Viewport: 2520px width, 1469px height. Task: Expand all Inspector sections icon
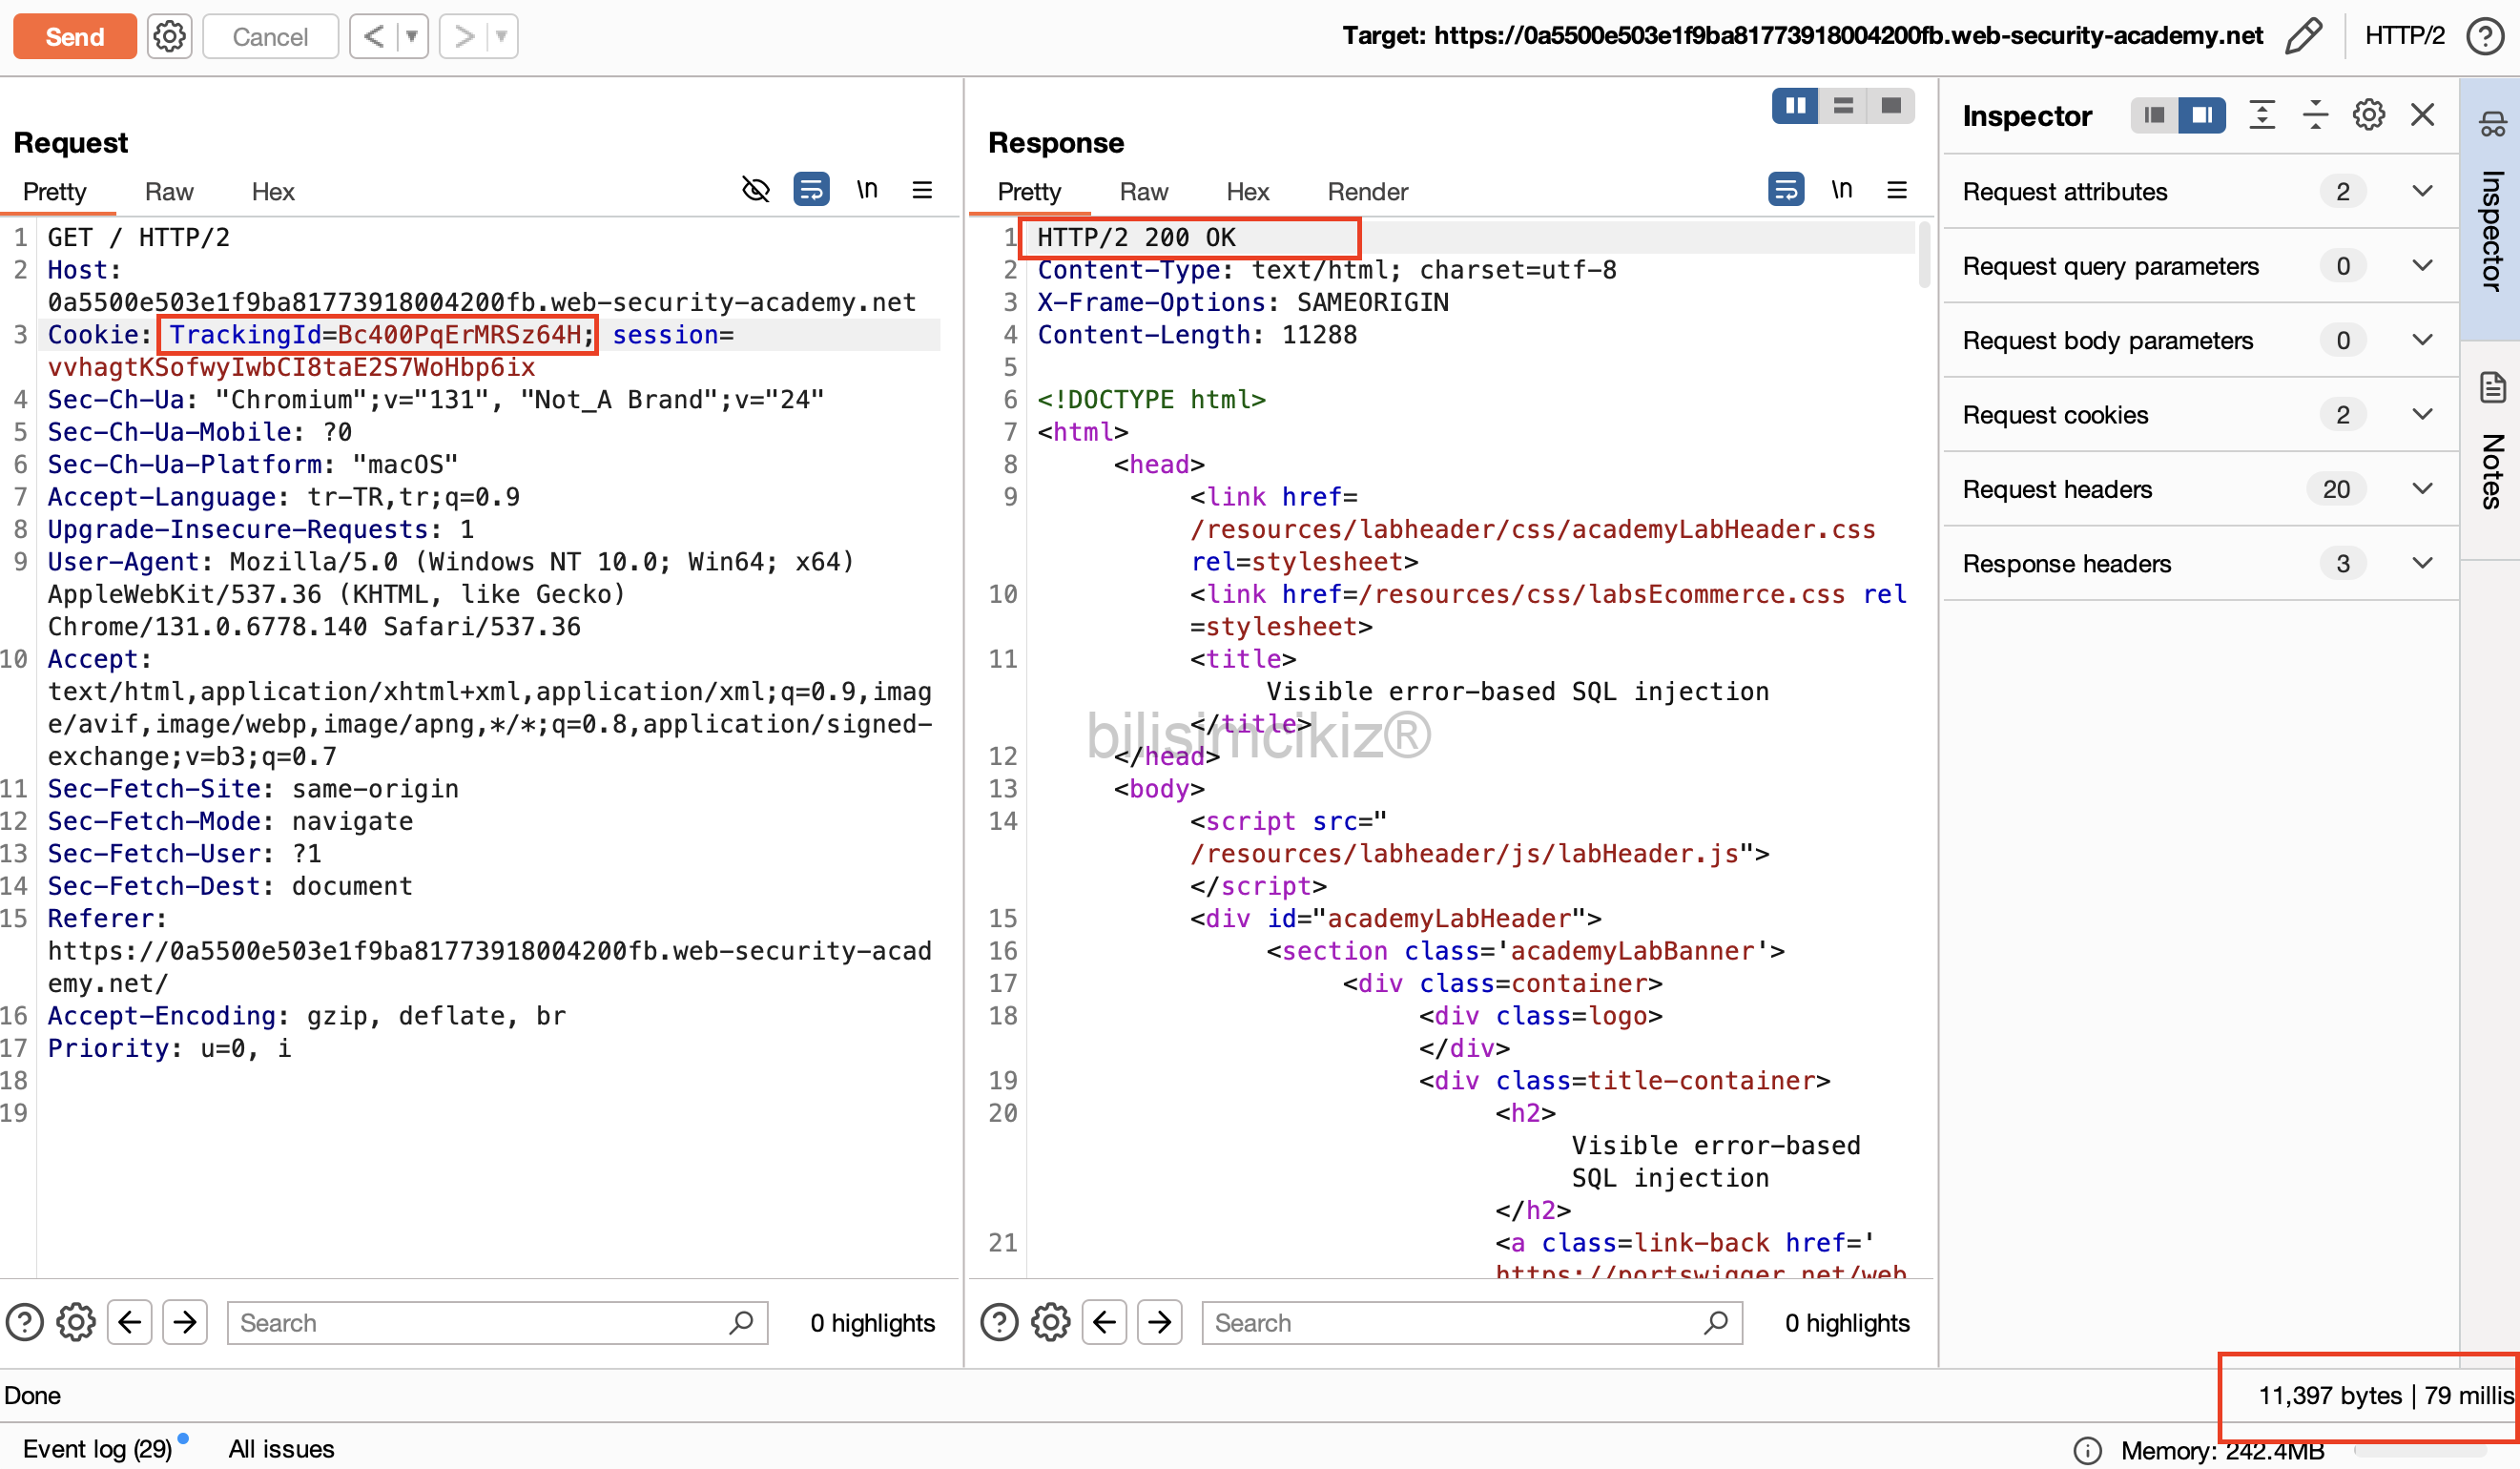click(2262, 115)
